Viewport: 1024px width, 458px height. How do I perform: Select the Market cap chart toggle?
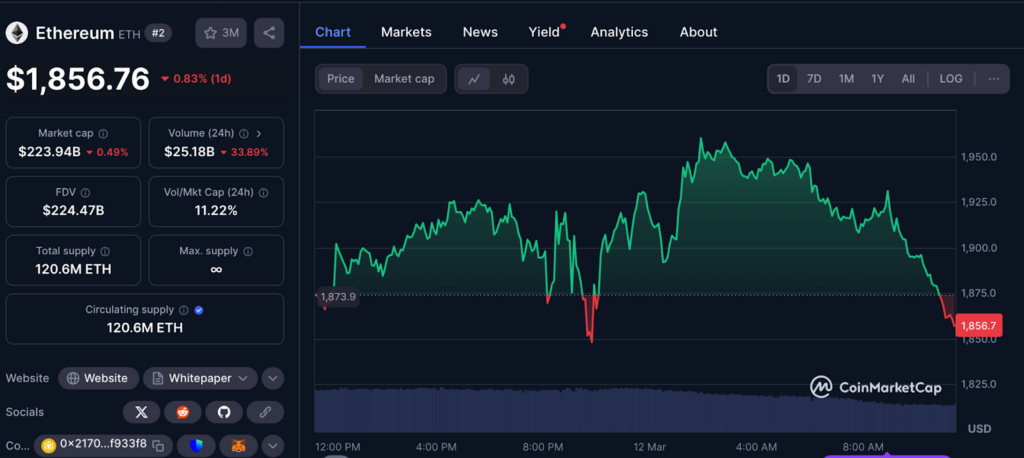click(x=404, y=79)
